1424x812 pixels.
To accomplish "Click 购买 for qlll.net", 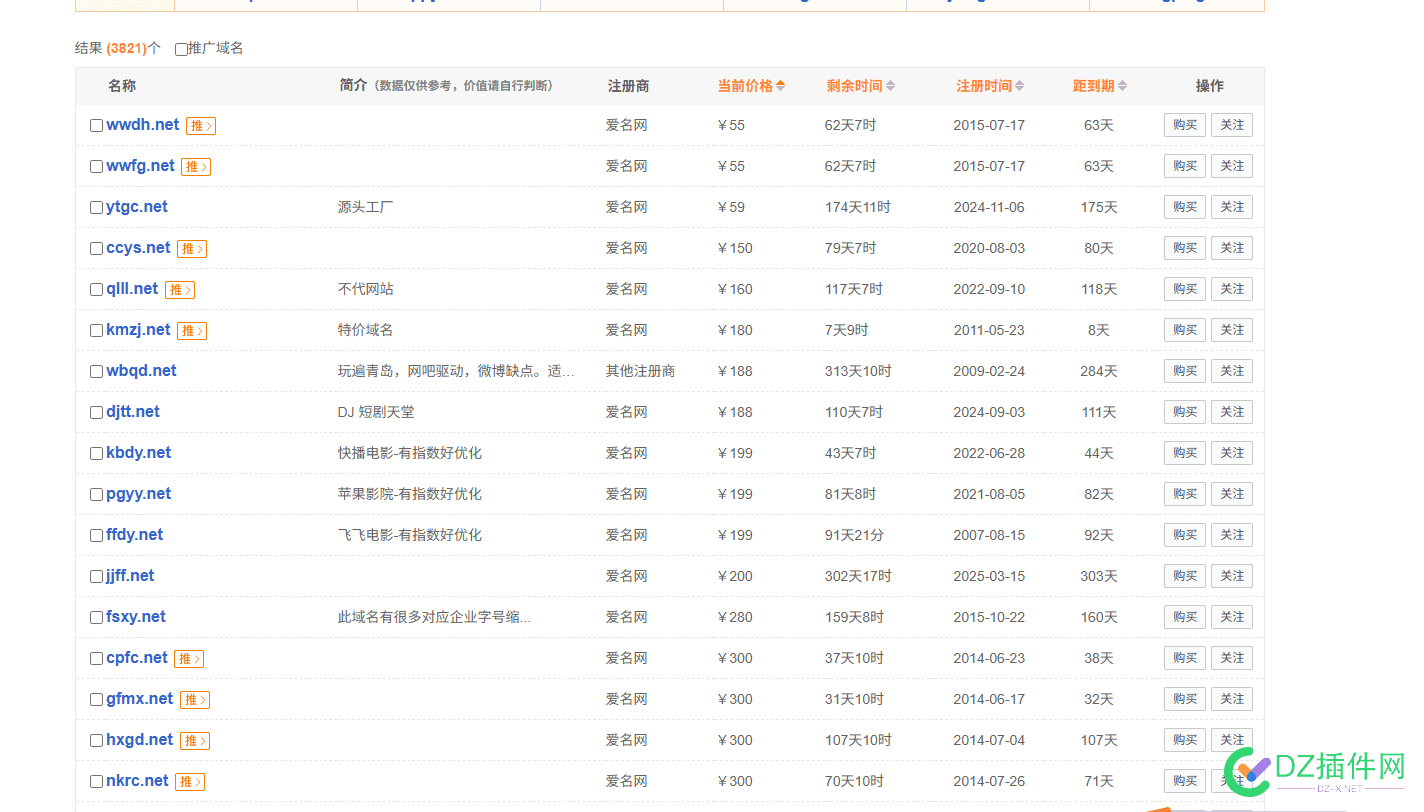I will pyautogui.click(x=1185, y=289).
